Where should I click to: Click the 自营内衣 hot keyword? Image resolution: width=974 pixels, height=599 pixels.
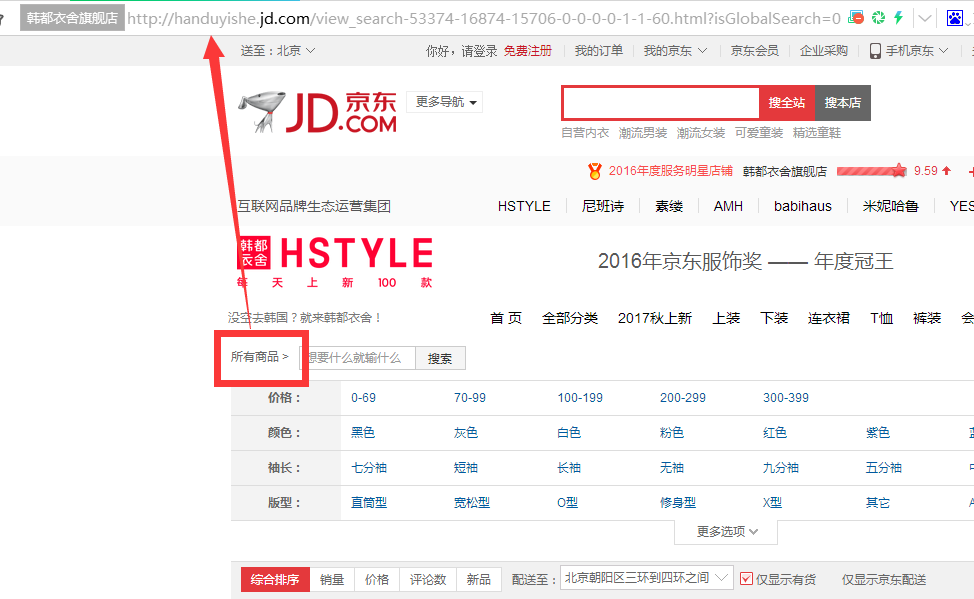click(585, 133)
